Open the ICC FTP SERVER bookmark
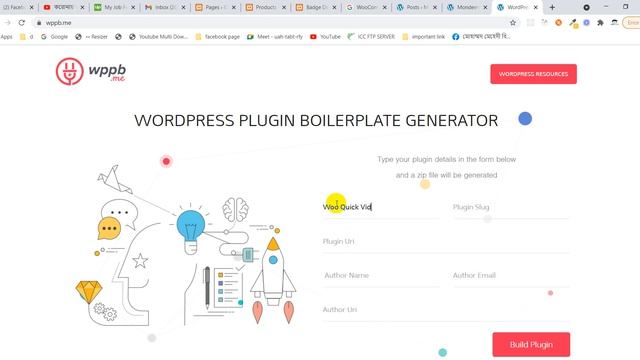 [x=371, y=37]
